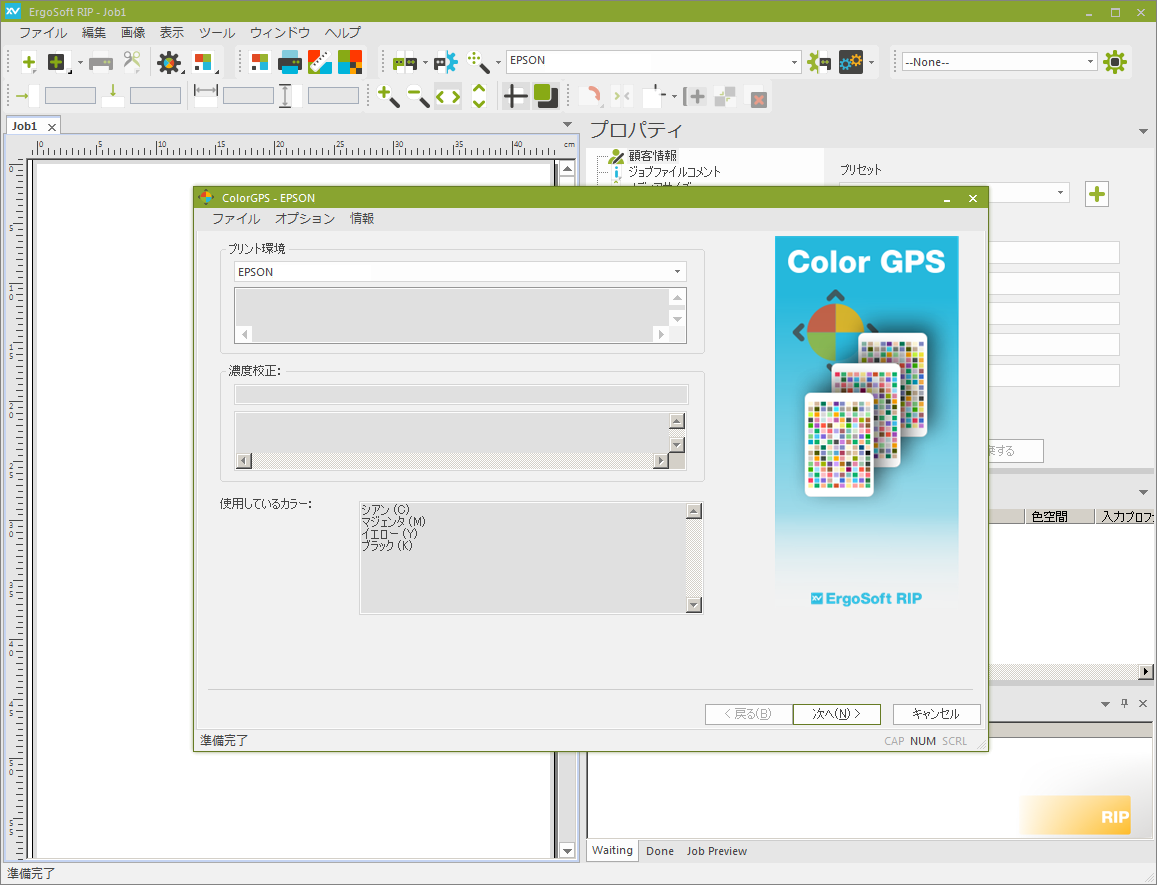Switch to the Done tab
Viewport: 1157px width, 885px height.
click(660, 851)
